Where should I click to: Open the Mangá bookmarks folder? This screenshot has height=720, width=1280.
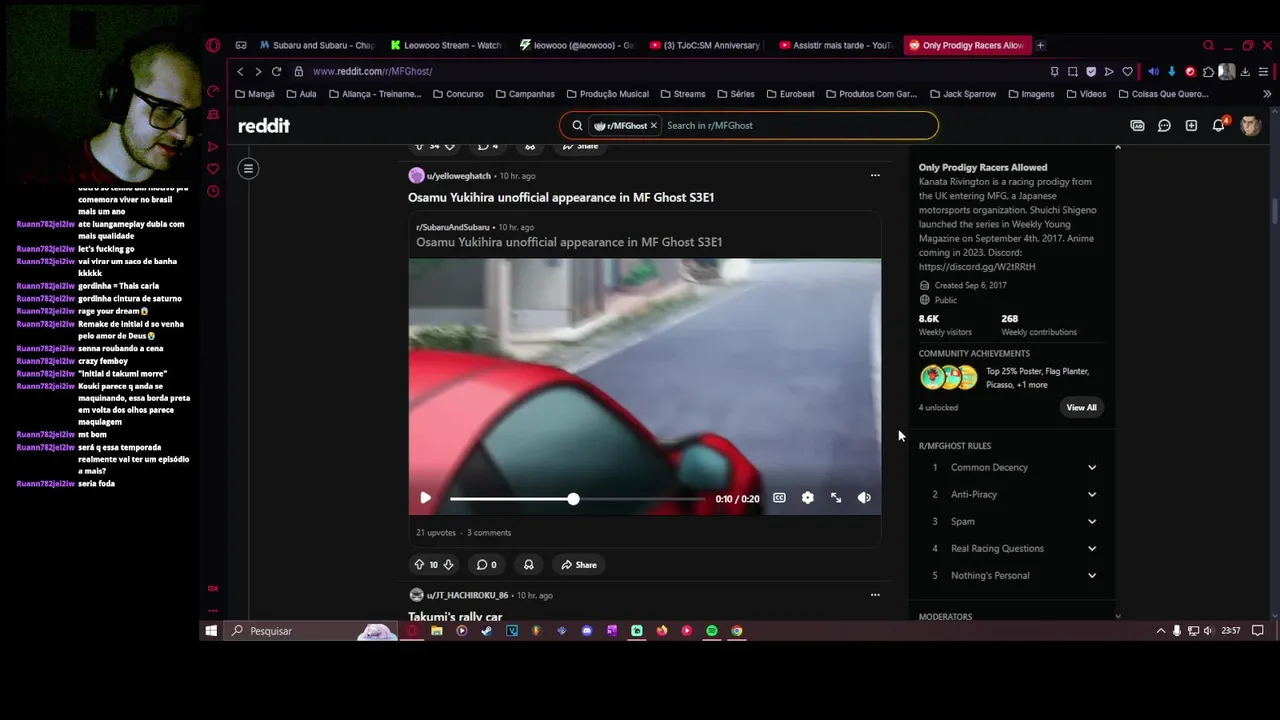pyautogui.click(x=255, y=94)
